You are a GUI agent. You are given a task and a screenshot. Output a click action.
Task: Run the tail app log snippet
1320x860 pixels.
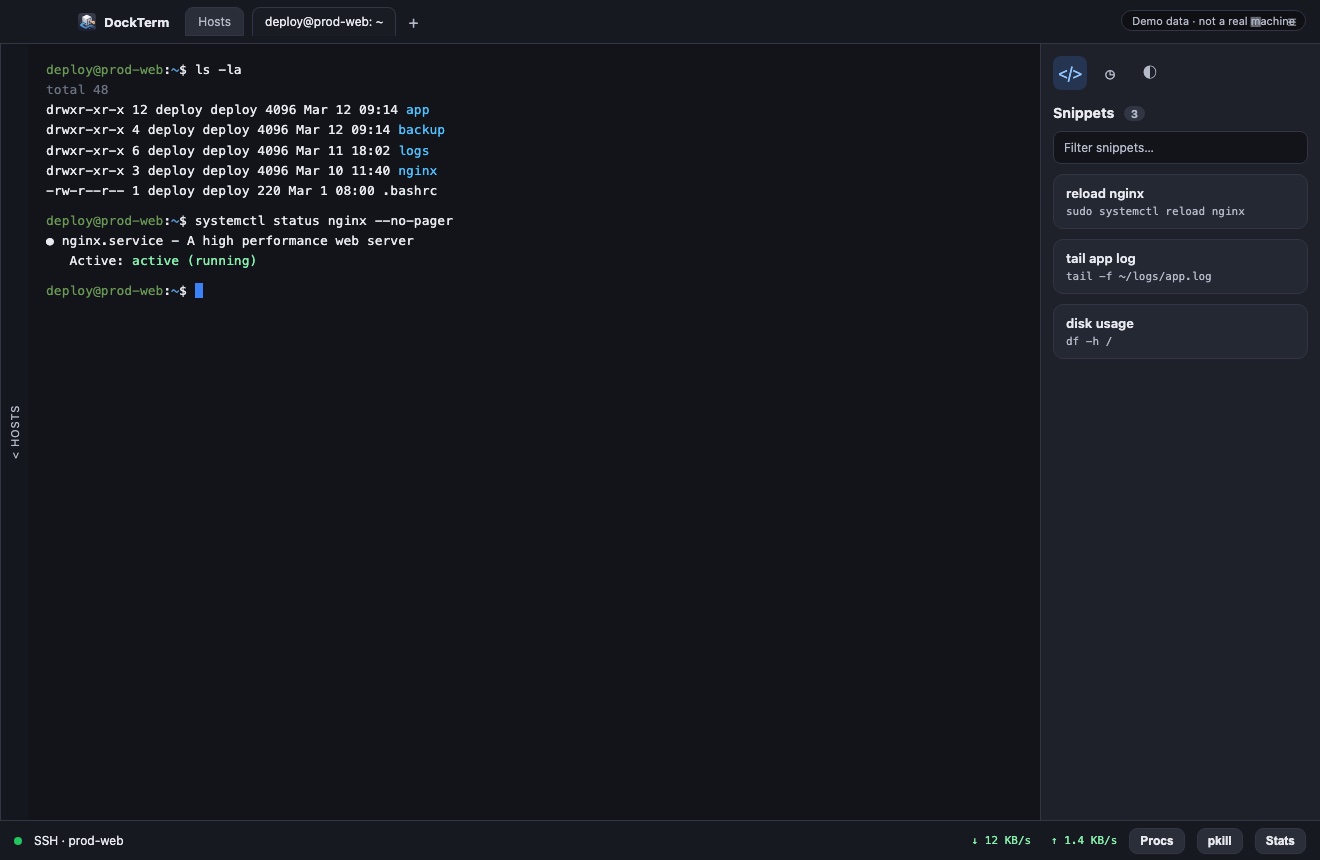(1180, 266)
